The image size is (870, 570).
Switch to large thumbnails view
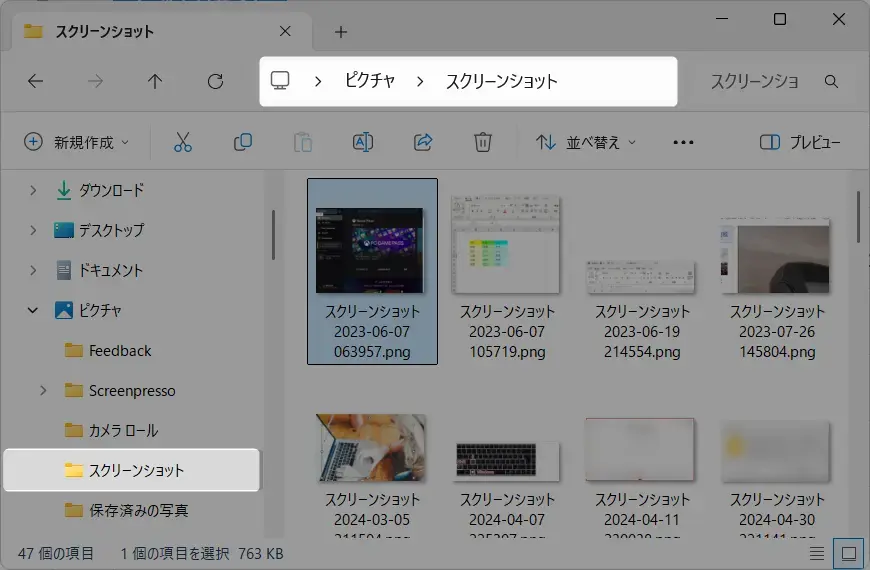(x=848, y=553)
